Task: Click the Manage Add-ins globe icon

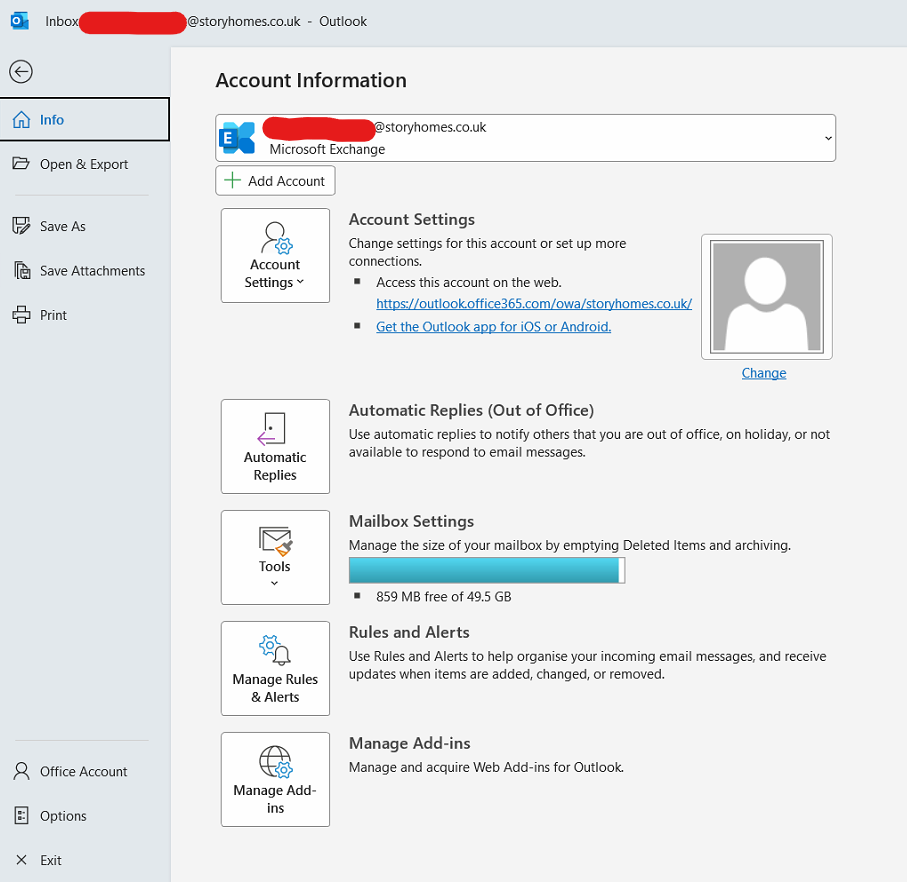Action: 276,762
